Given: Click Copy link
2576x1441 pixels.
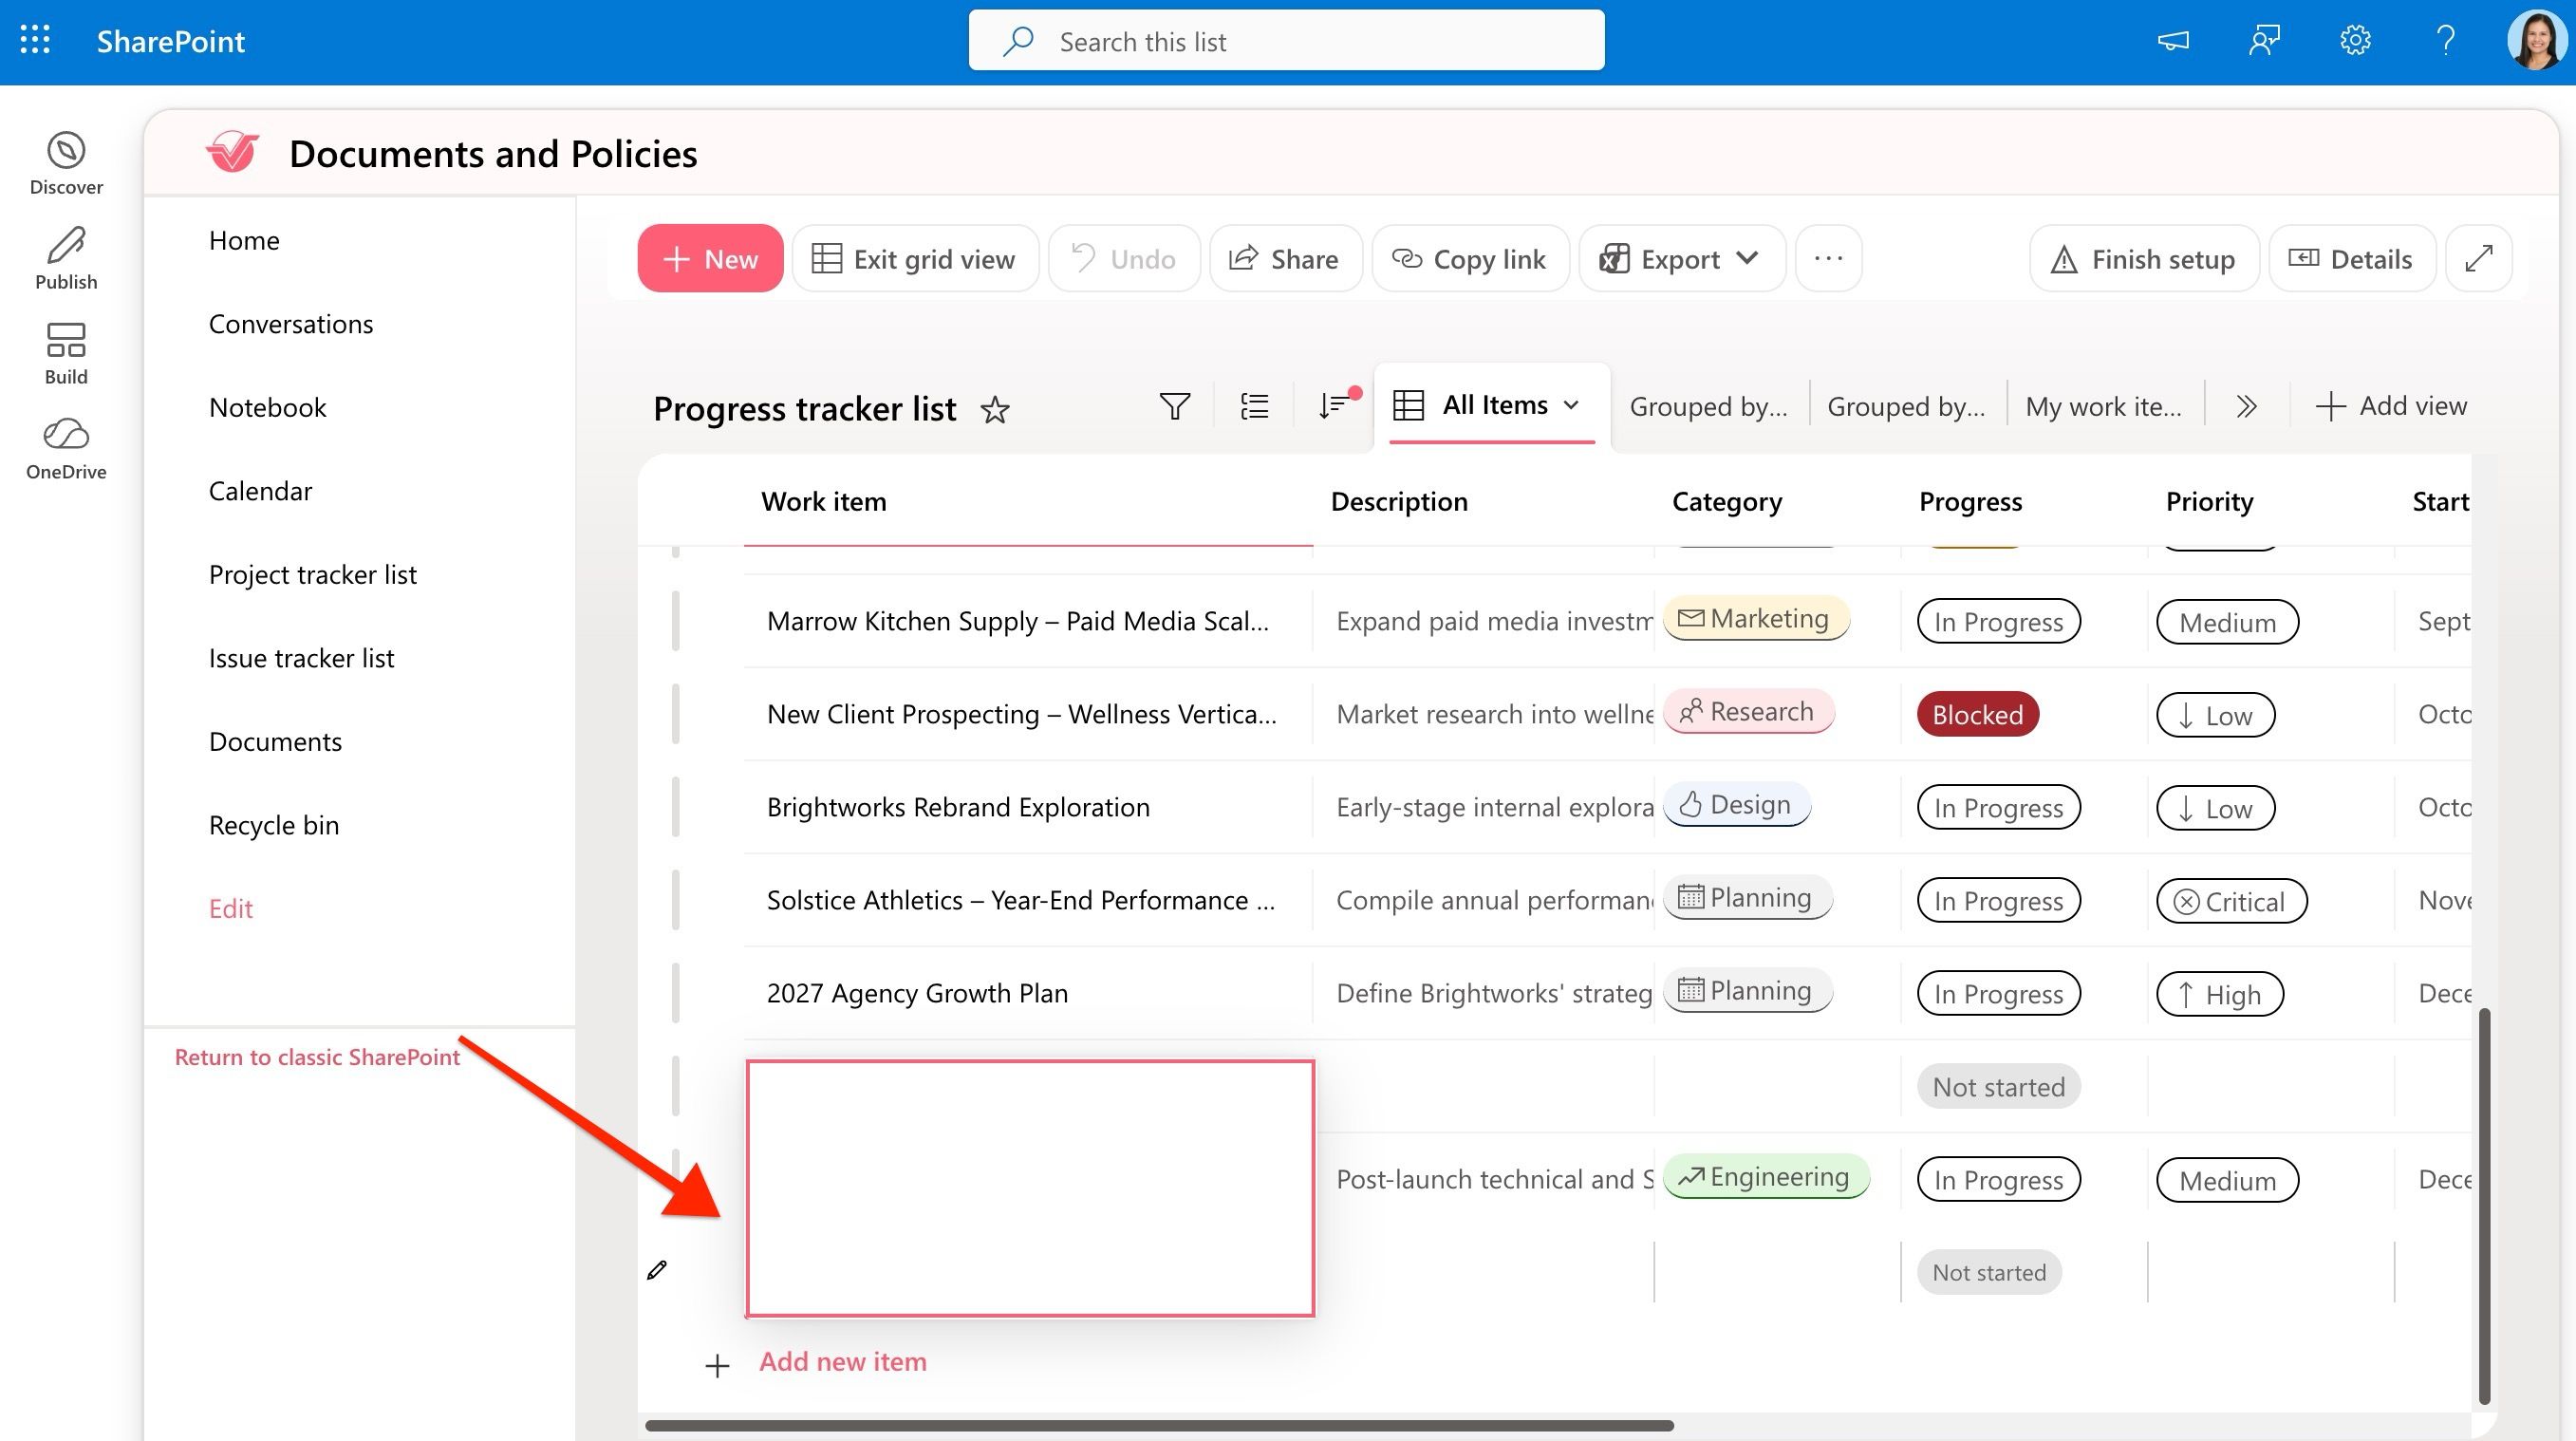Looking at the screenshot, I should (1470, 259).
